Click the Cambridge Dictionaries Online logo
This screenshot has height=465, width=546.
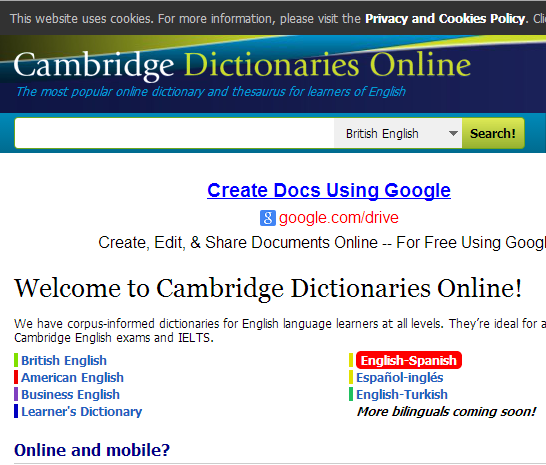click(x=242, y=65)
